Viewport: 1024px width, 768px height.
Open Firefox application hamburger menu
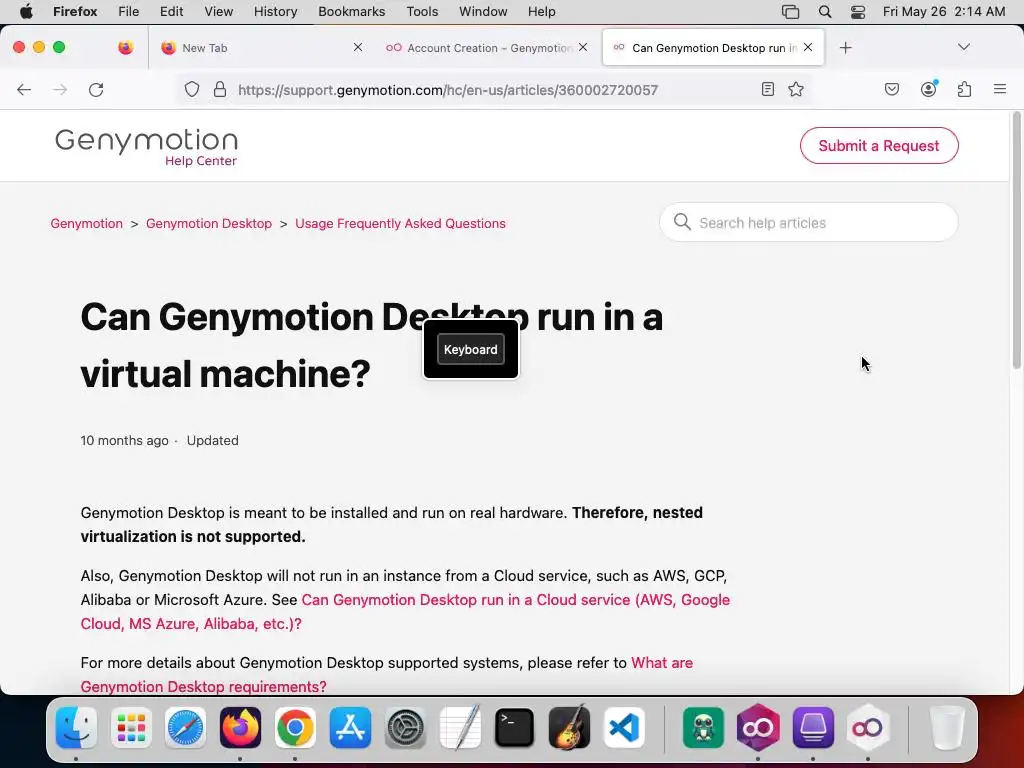click(x=1000, y=89)
